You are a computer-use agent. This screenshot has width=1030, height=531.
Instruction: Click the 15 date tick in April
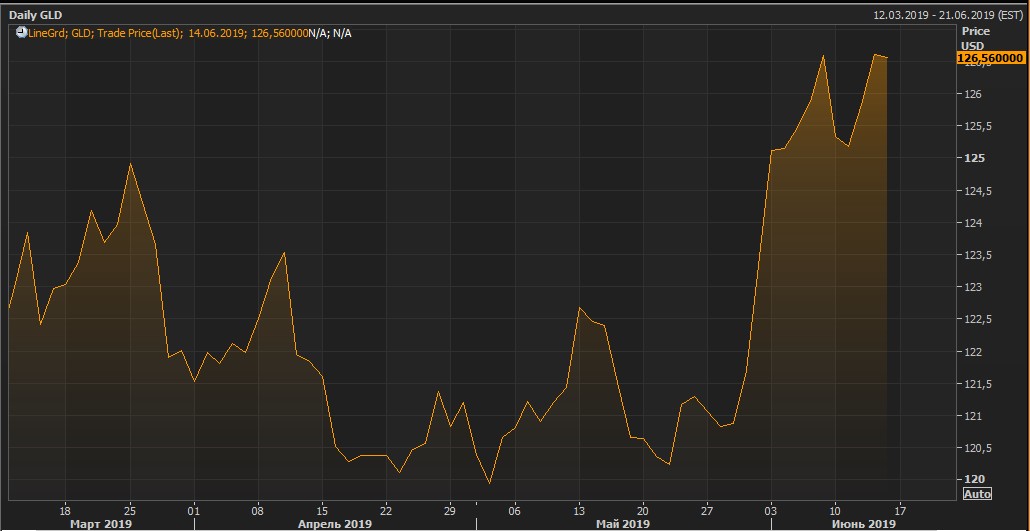point(323,510)
